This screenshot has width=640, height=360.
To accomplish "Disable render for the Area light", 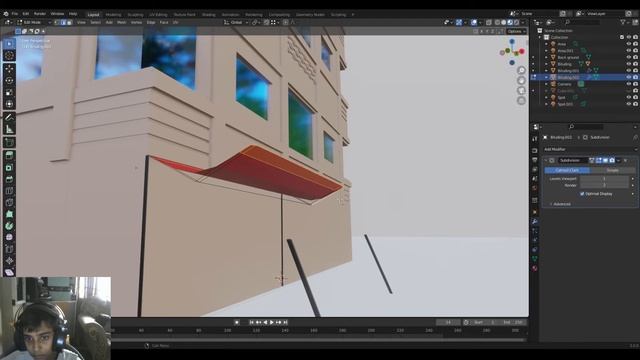I will [636, 44].
